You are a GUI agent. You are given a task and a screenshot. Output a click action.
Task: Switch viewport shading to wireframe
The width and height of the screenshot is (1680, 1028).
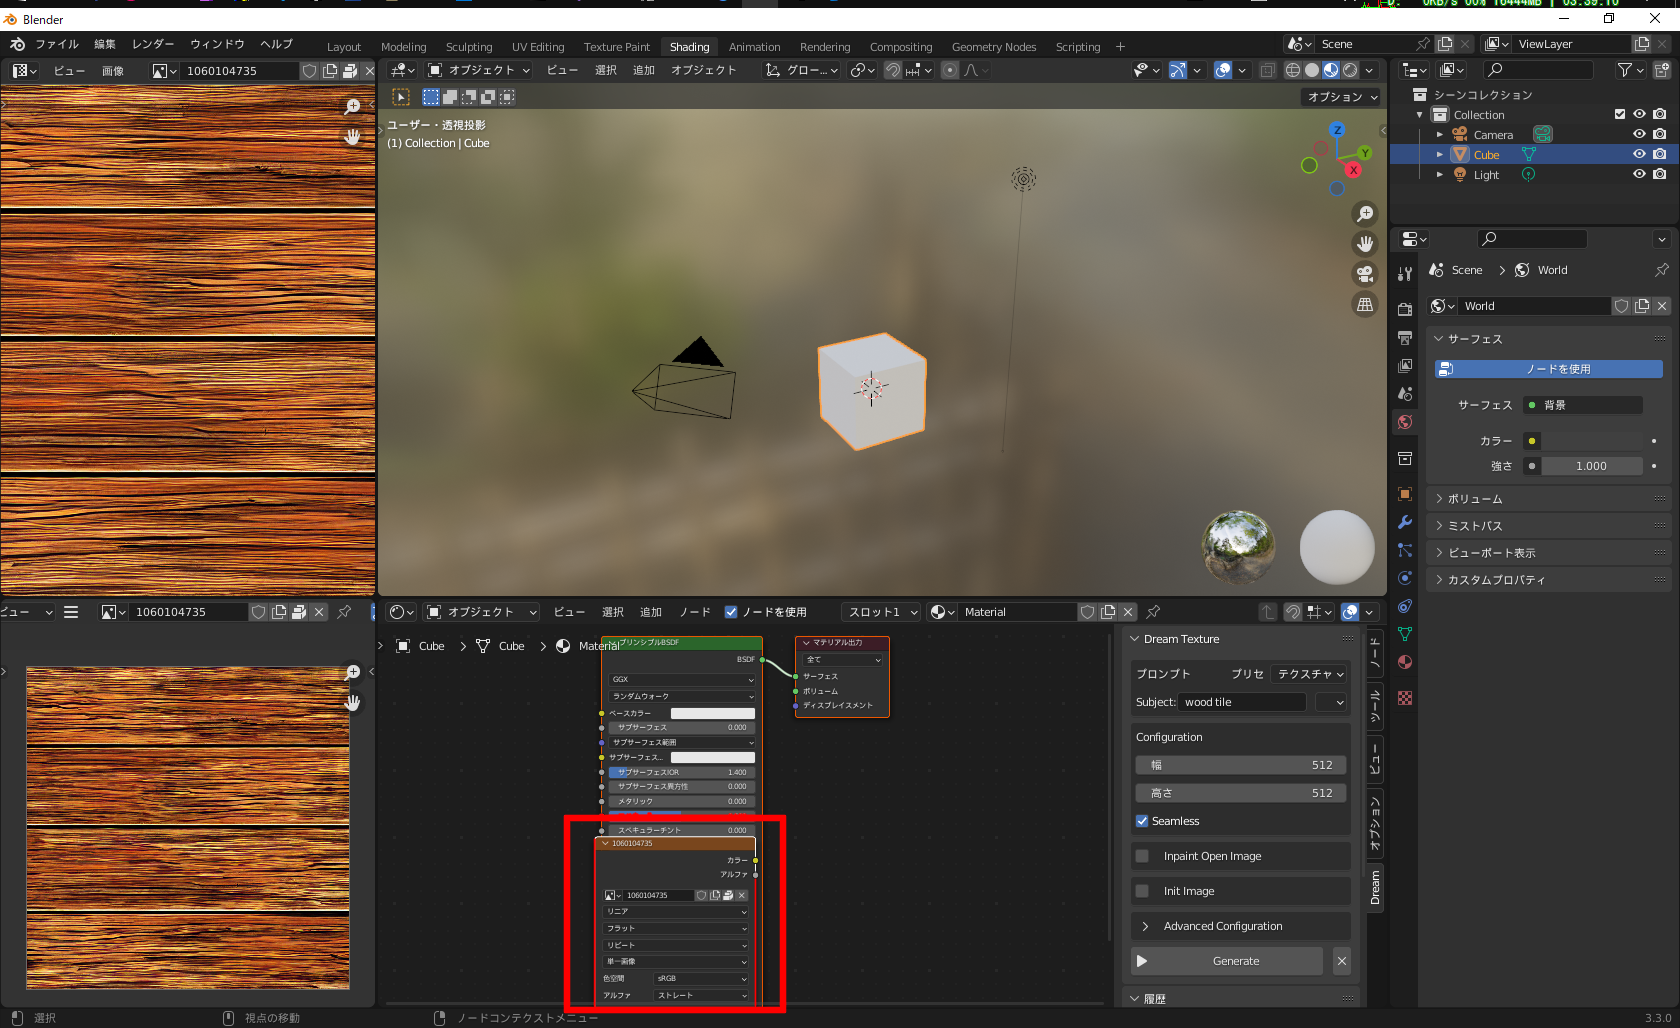tap(1293, 70)
